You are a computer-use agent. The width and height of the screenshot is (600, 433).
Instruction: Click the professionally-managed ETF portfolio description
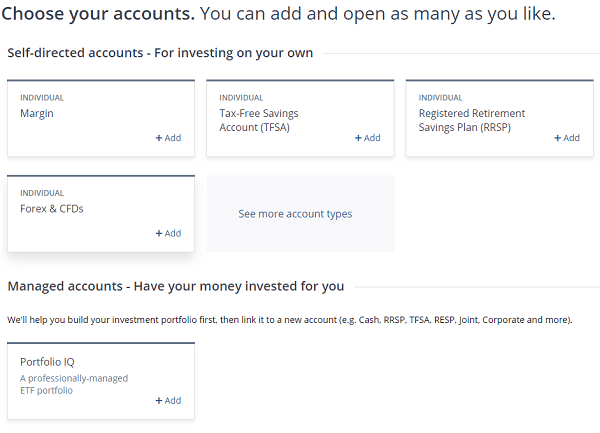point(74,384)
